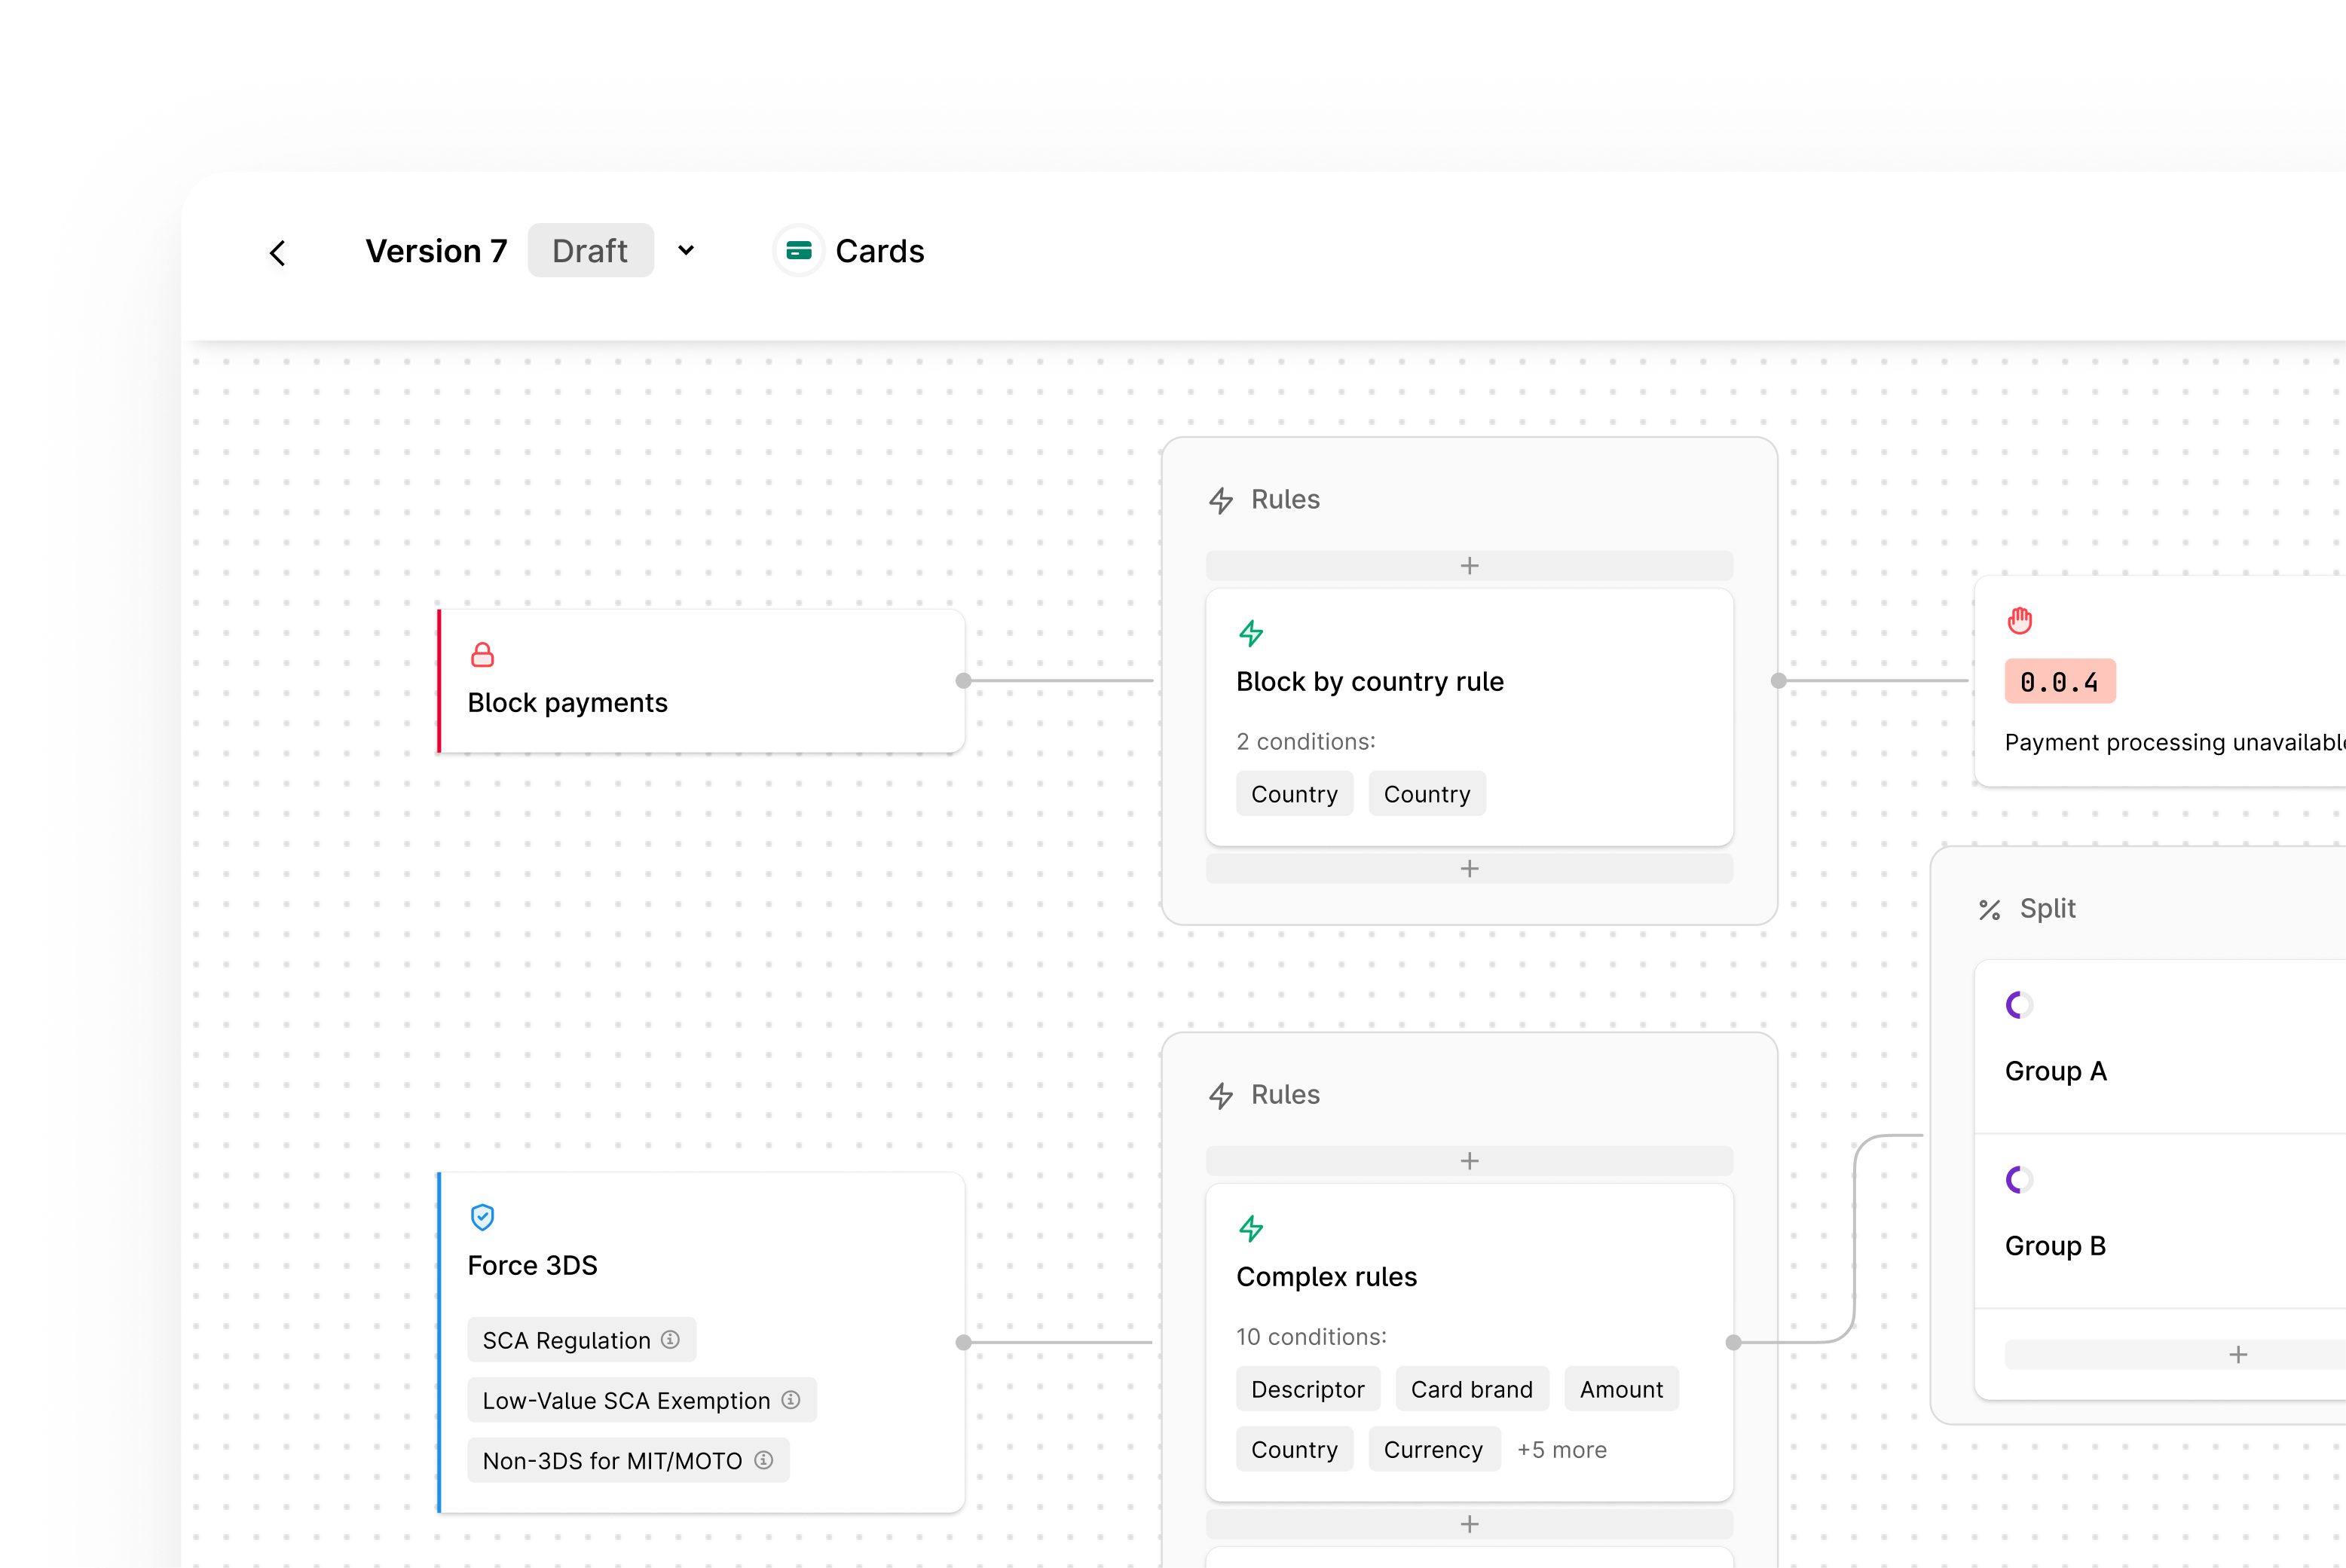The image size is (2346, 1568).
Task: Click the info icon next to SCA Regulation
Action: [671, 1340]
